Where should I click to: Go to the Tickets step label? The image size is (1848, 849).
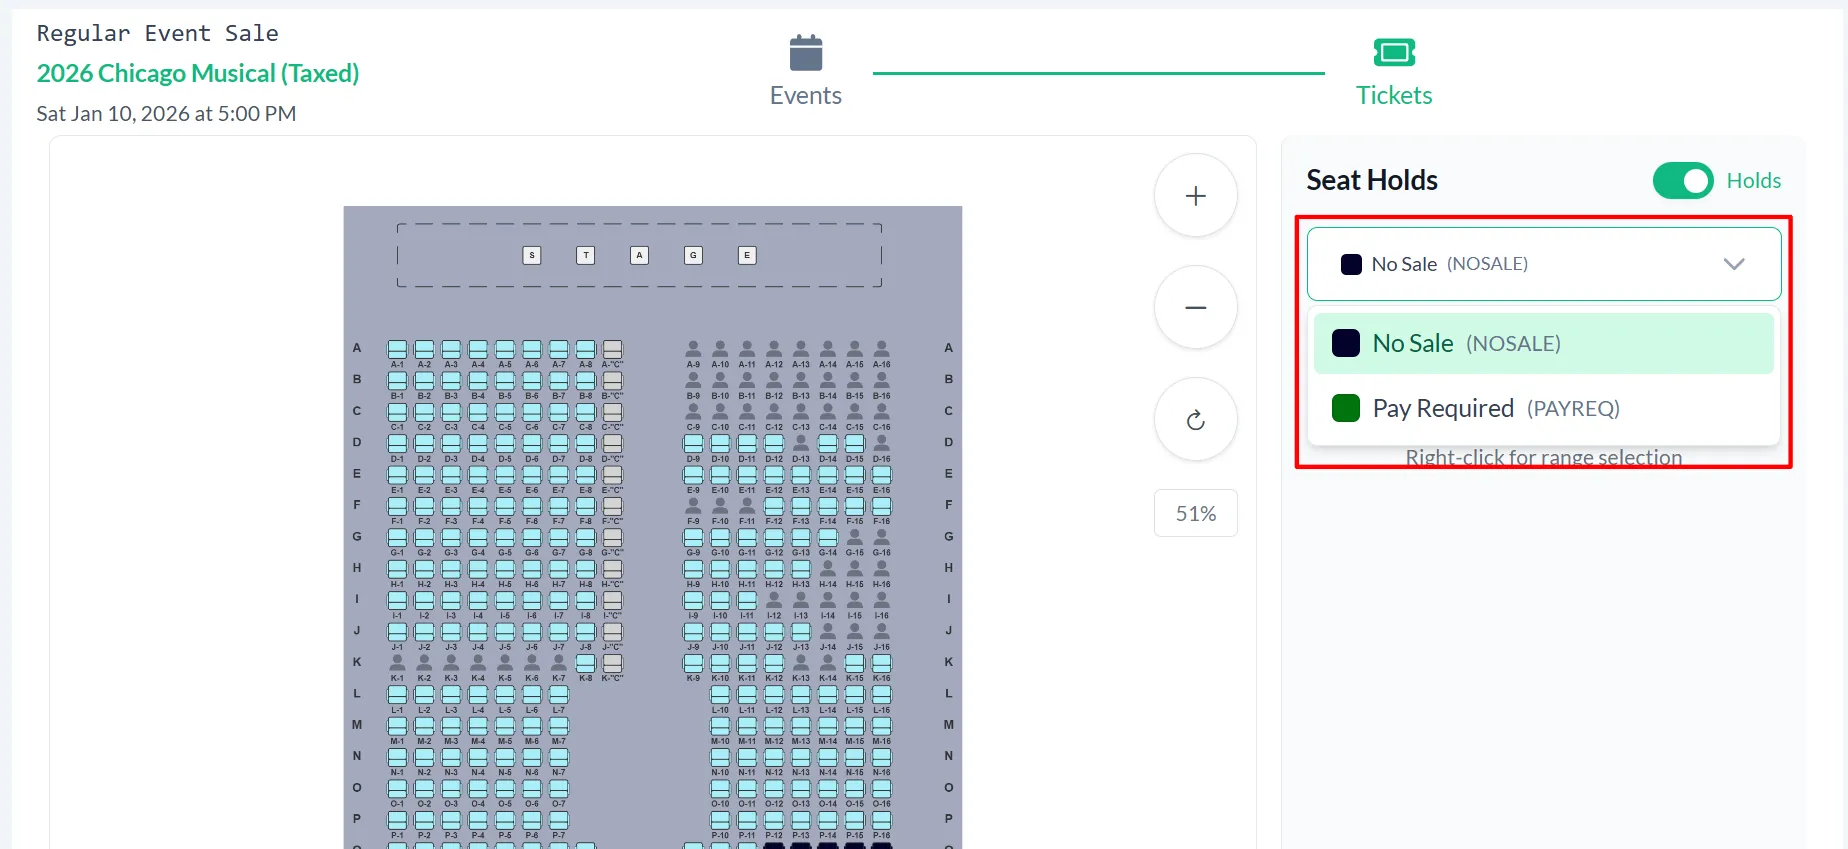coord(1394,95)
